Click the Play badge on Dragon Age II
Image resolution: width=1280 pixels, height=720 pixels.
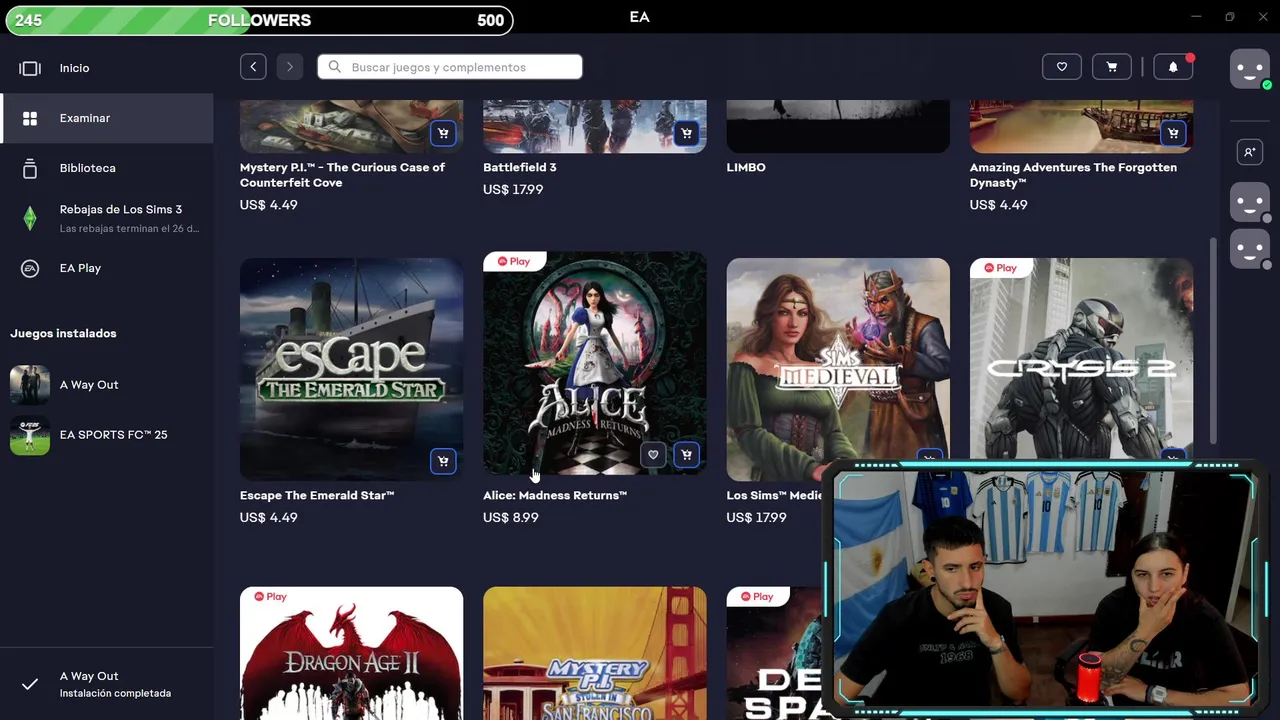(x=270, y=596)
